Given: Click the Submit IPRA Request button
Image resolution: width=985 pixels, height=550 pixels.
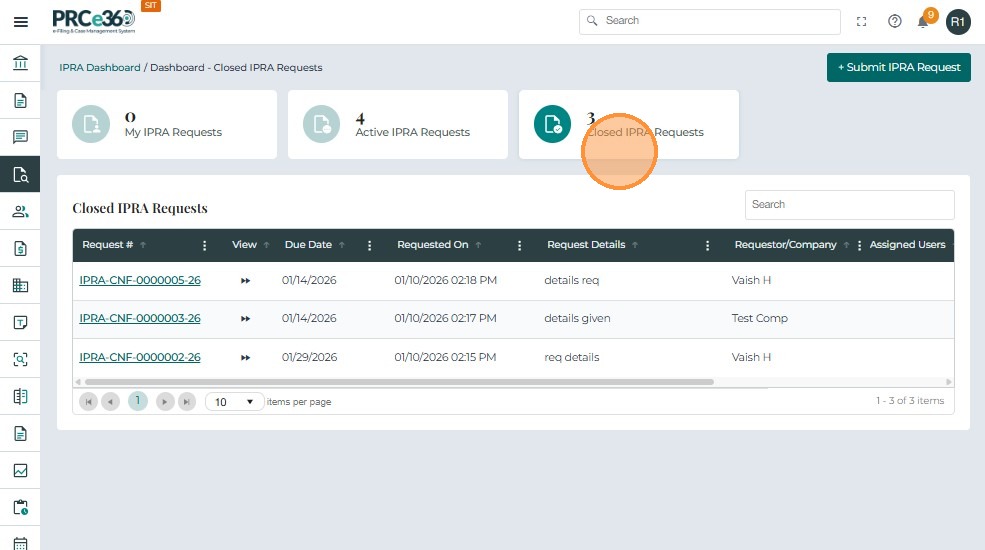Looking at the screenshot, I should pos(898,67).
